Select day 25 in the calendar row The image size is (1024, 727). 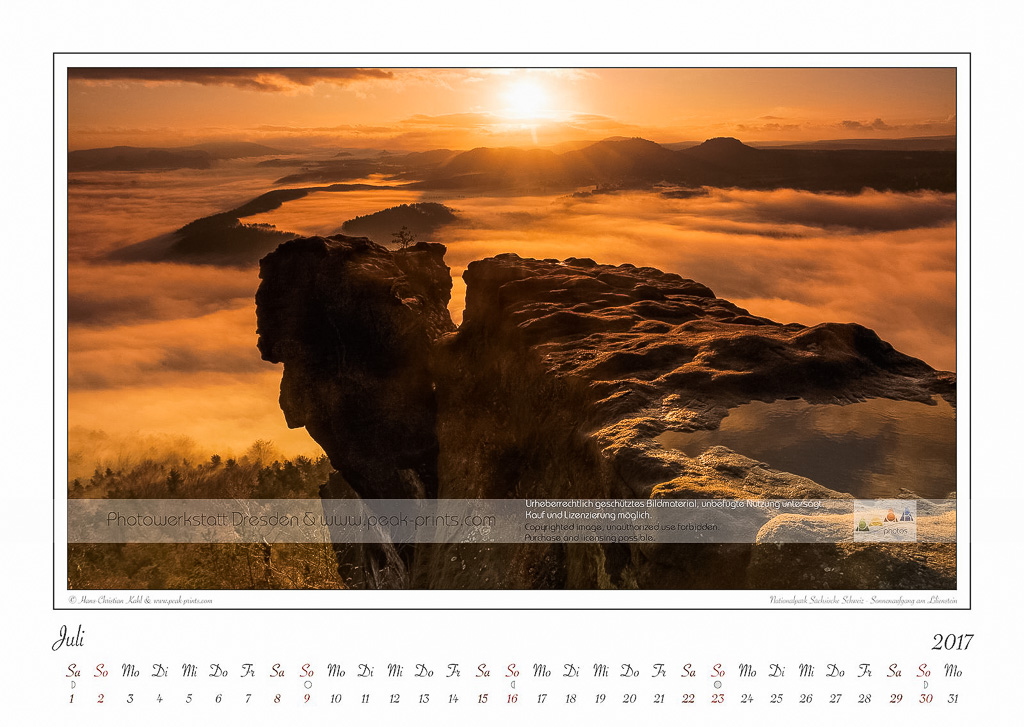coord(776,698)
